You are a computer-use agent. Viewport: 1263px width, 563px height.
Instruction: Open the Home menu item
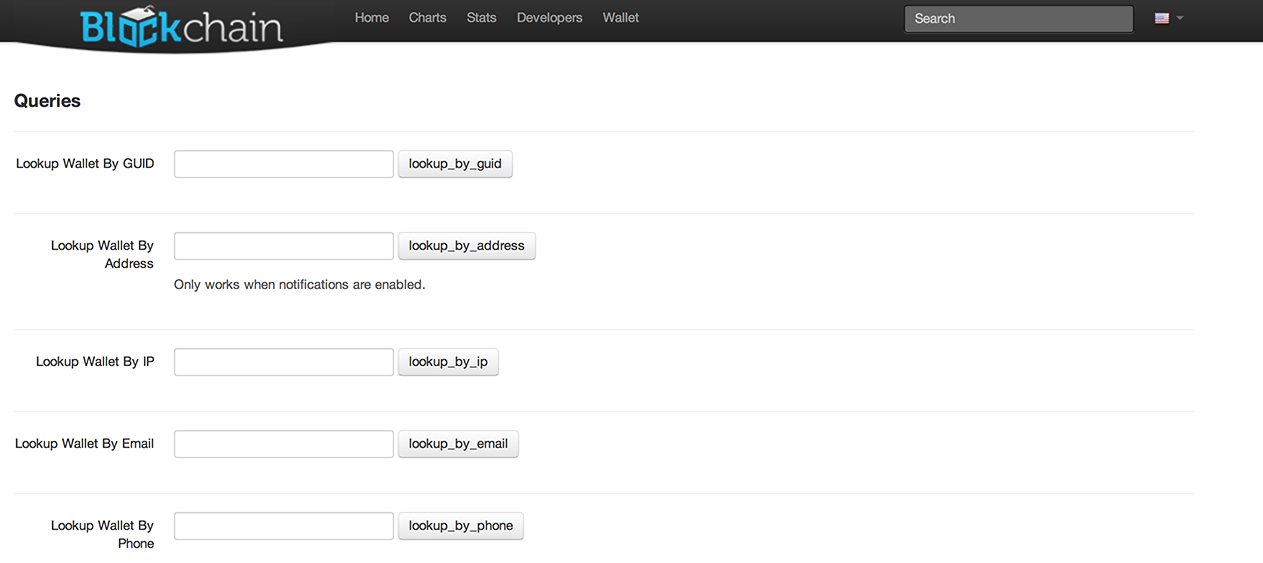(x=372, y=18)
